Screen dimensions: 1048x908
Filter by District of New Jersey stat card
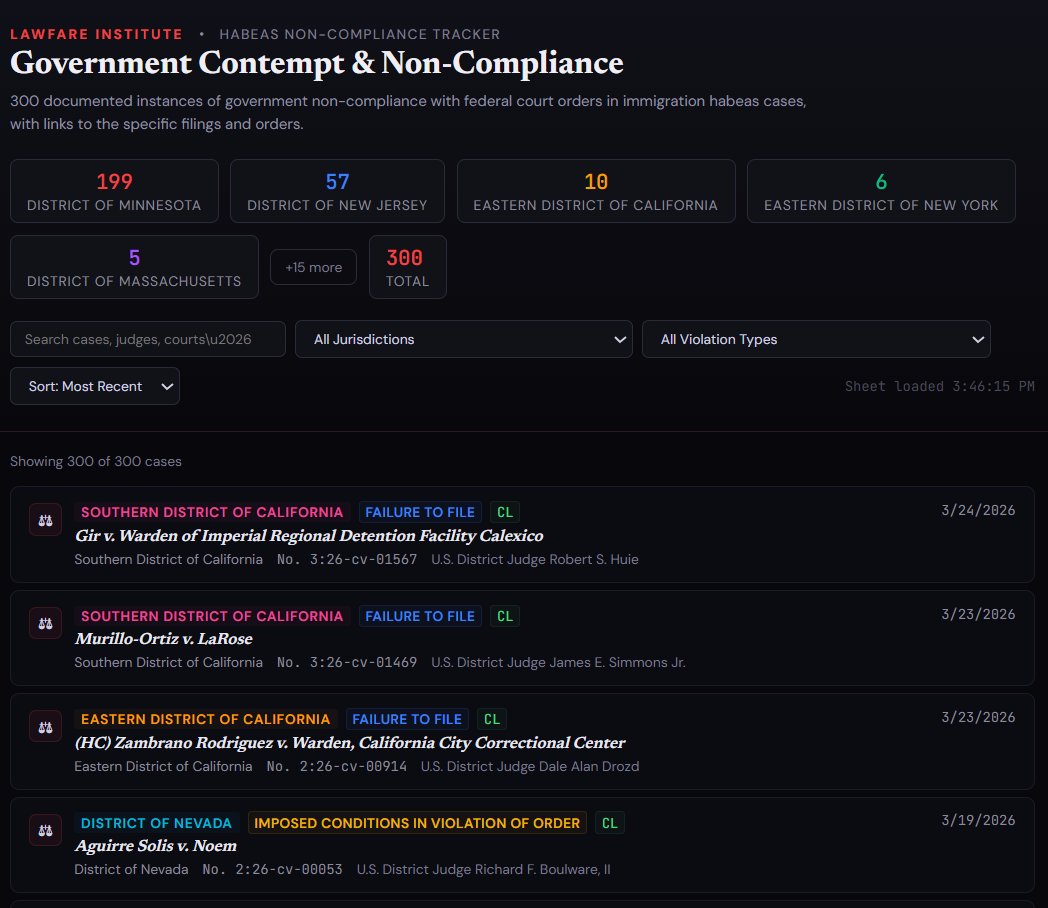pyautogui.click(x=337, y=191)
